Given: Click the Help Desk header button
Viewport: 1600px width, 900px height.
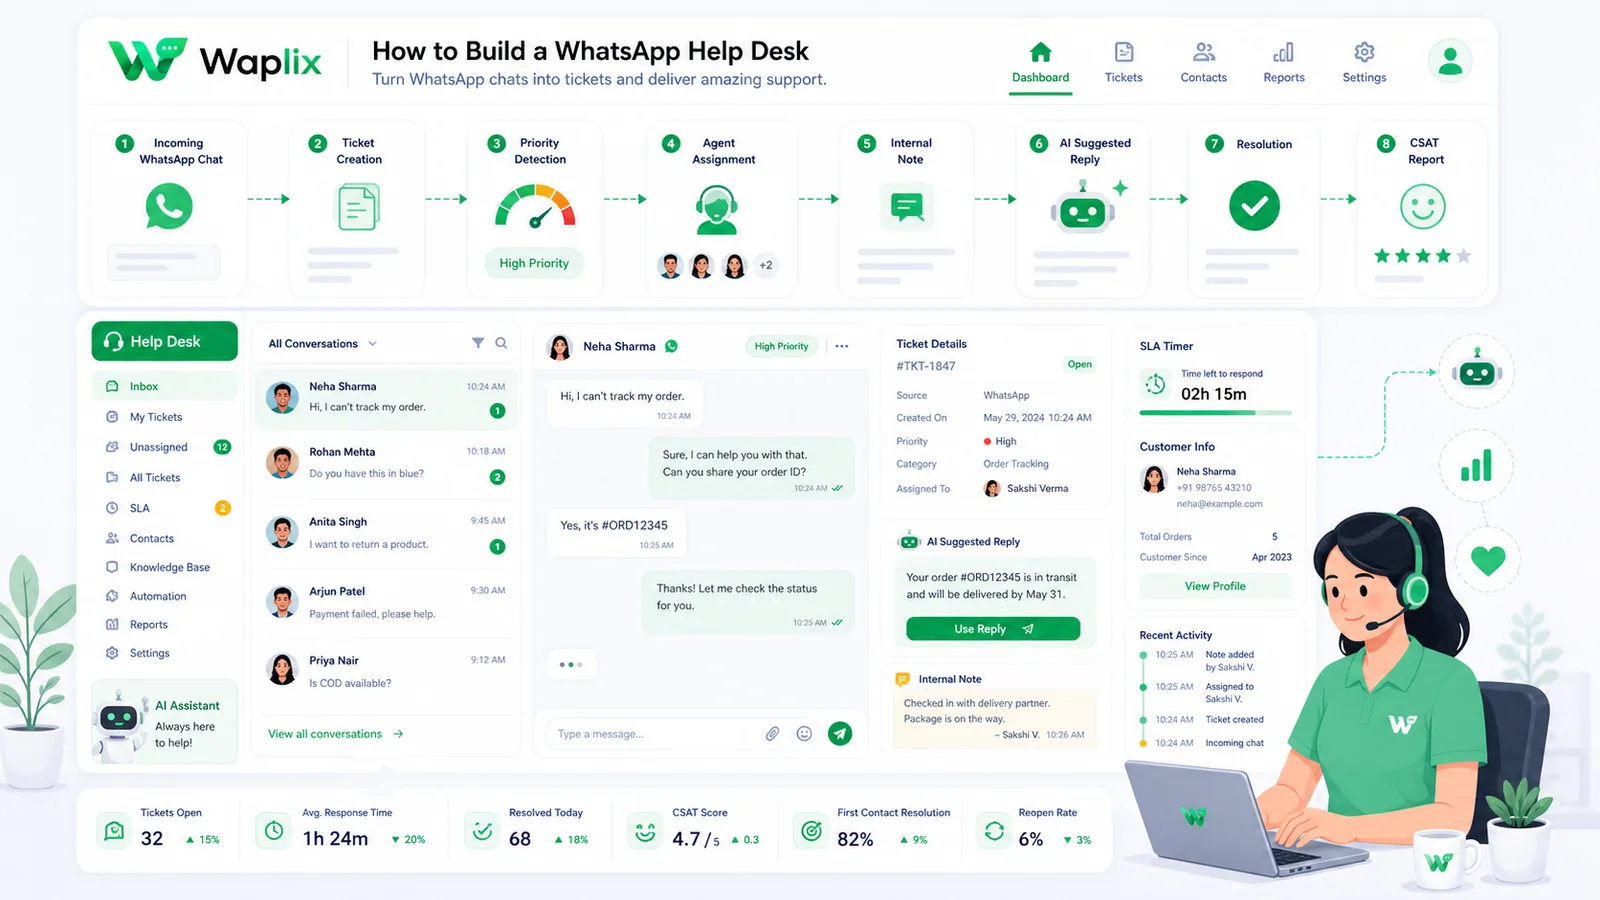Looking at the screenshot, I should [165, 341].
